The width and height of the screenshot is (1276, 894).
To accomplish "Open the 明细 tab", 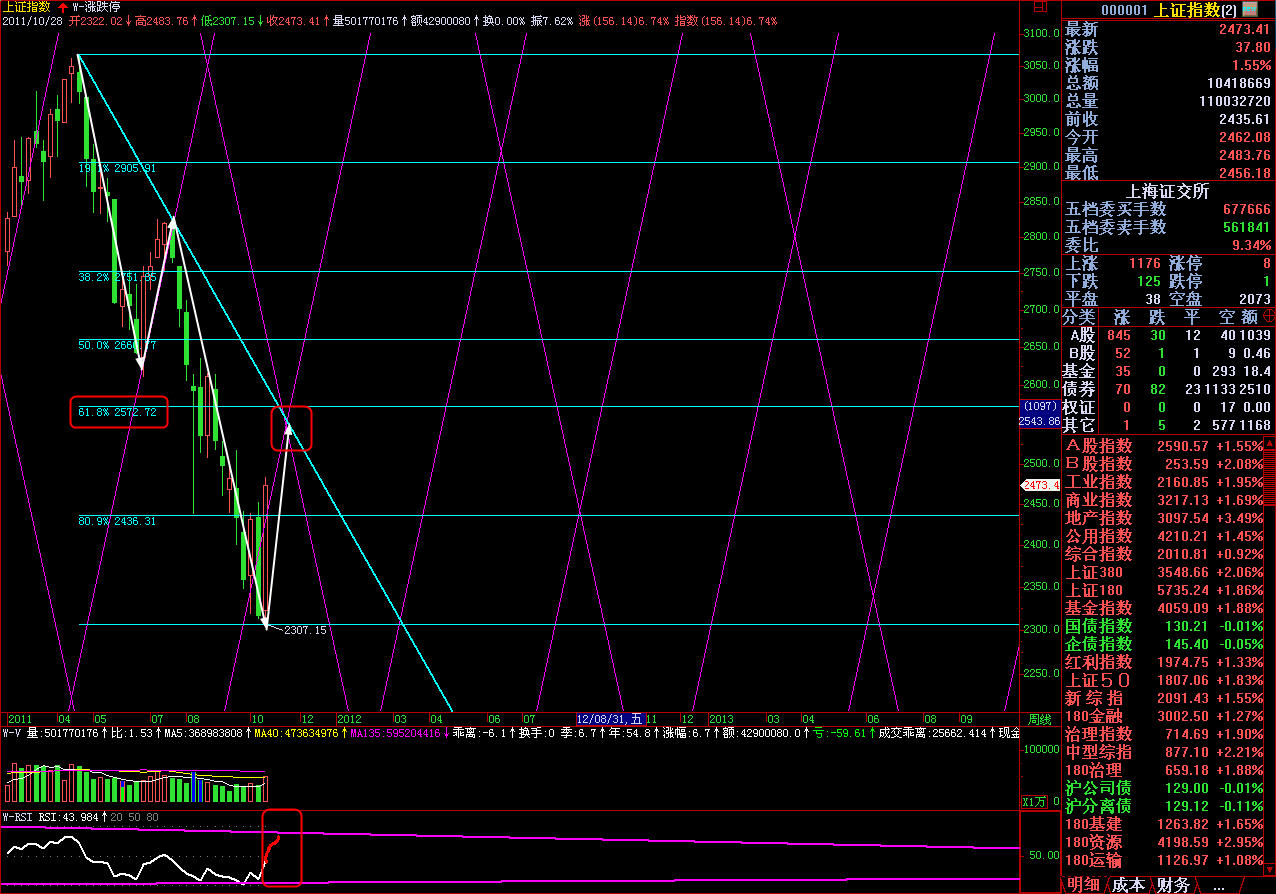I will [1083, 885].
